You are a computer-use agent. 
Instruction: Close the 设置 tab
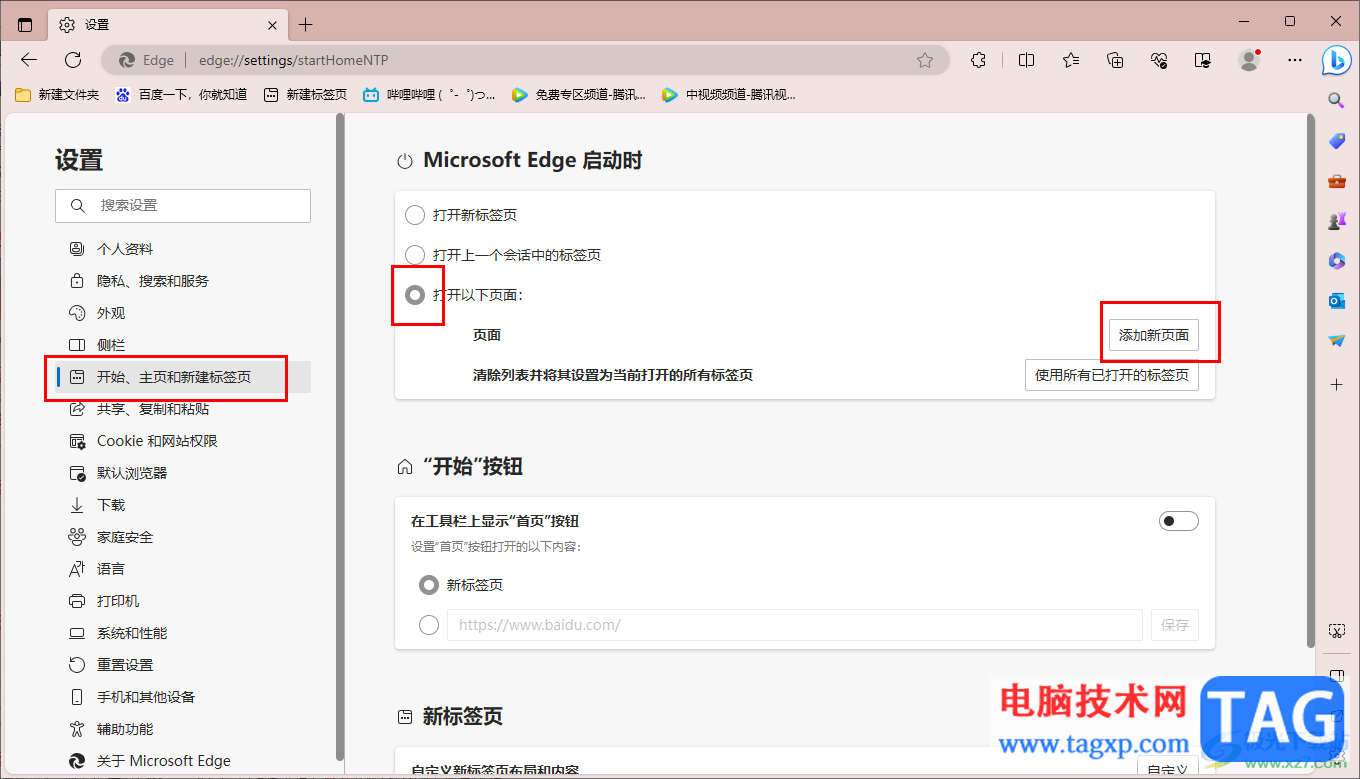[x=273, y=24]
